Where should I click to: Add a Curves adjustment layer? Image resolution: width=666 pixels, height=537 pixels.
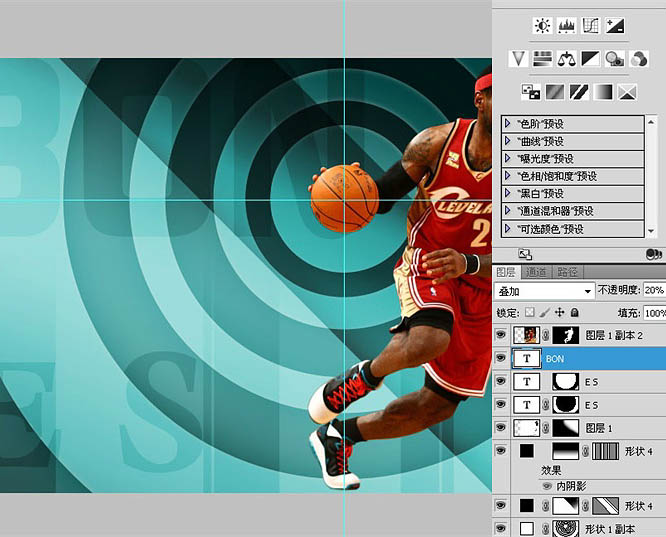[x=591, y=25]
